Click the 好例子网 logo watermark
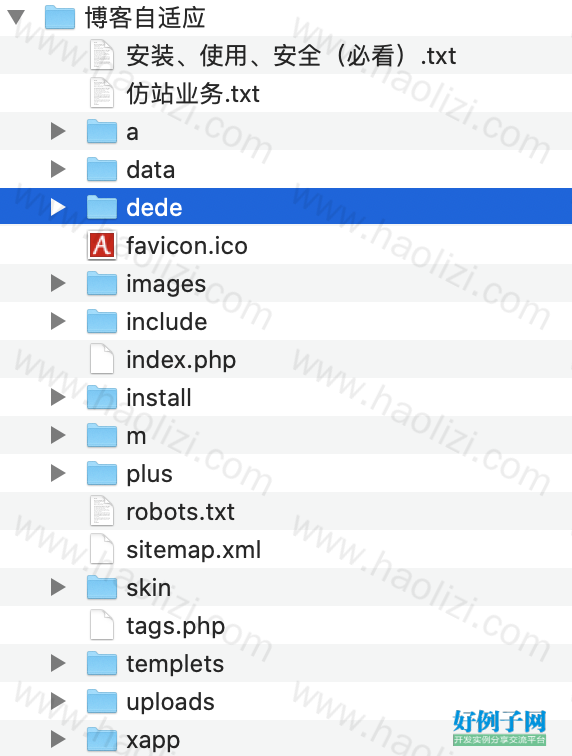 [499, 727]
